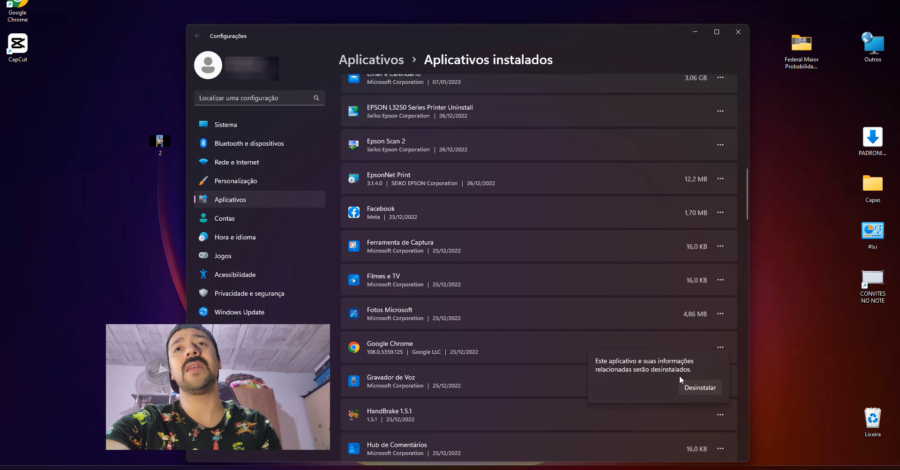The height and width of the screenshot is (470, 900).
Task: Click the Filmes e TV app icon
Action: [x=354, y=280]
